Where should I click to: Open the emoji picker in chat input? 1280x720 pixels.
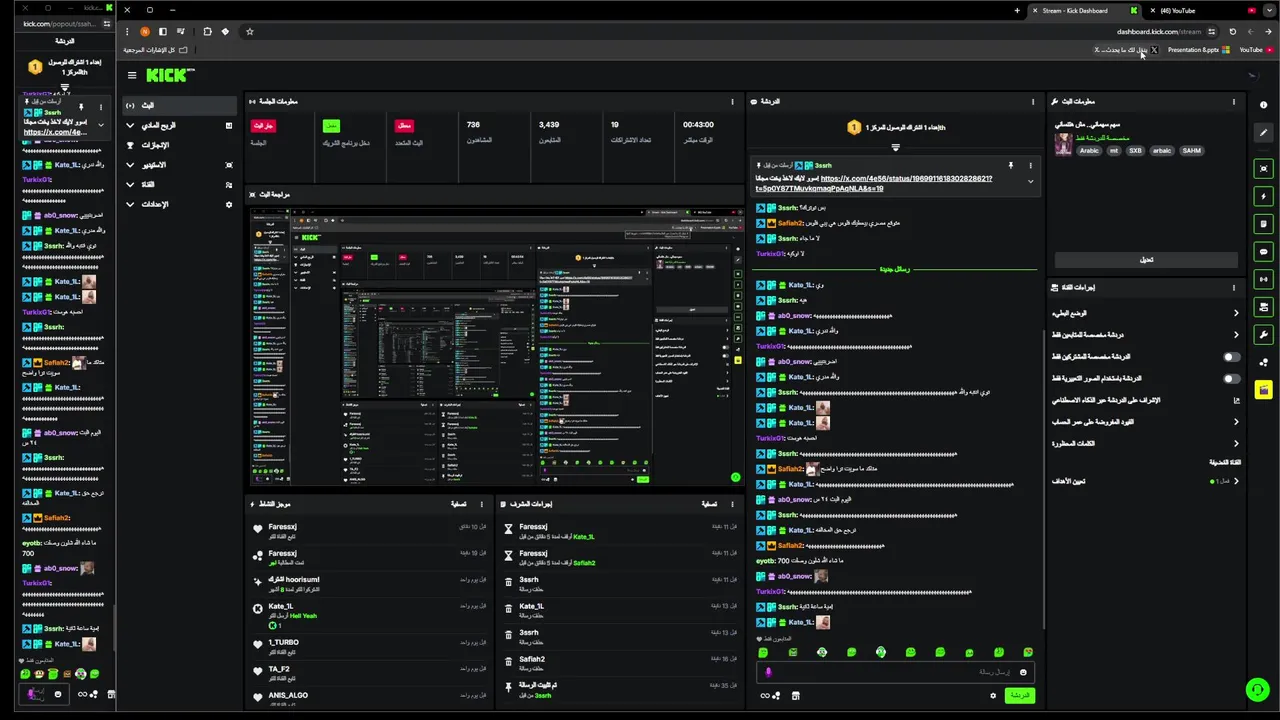[x=1023, y=673]
